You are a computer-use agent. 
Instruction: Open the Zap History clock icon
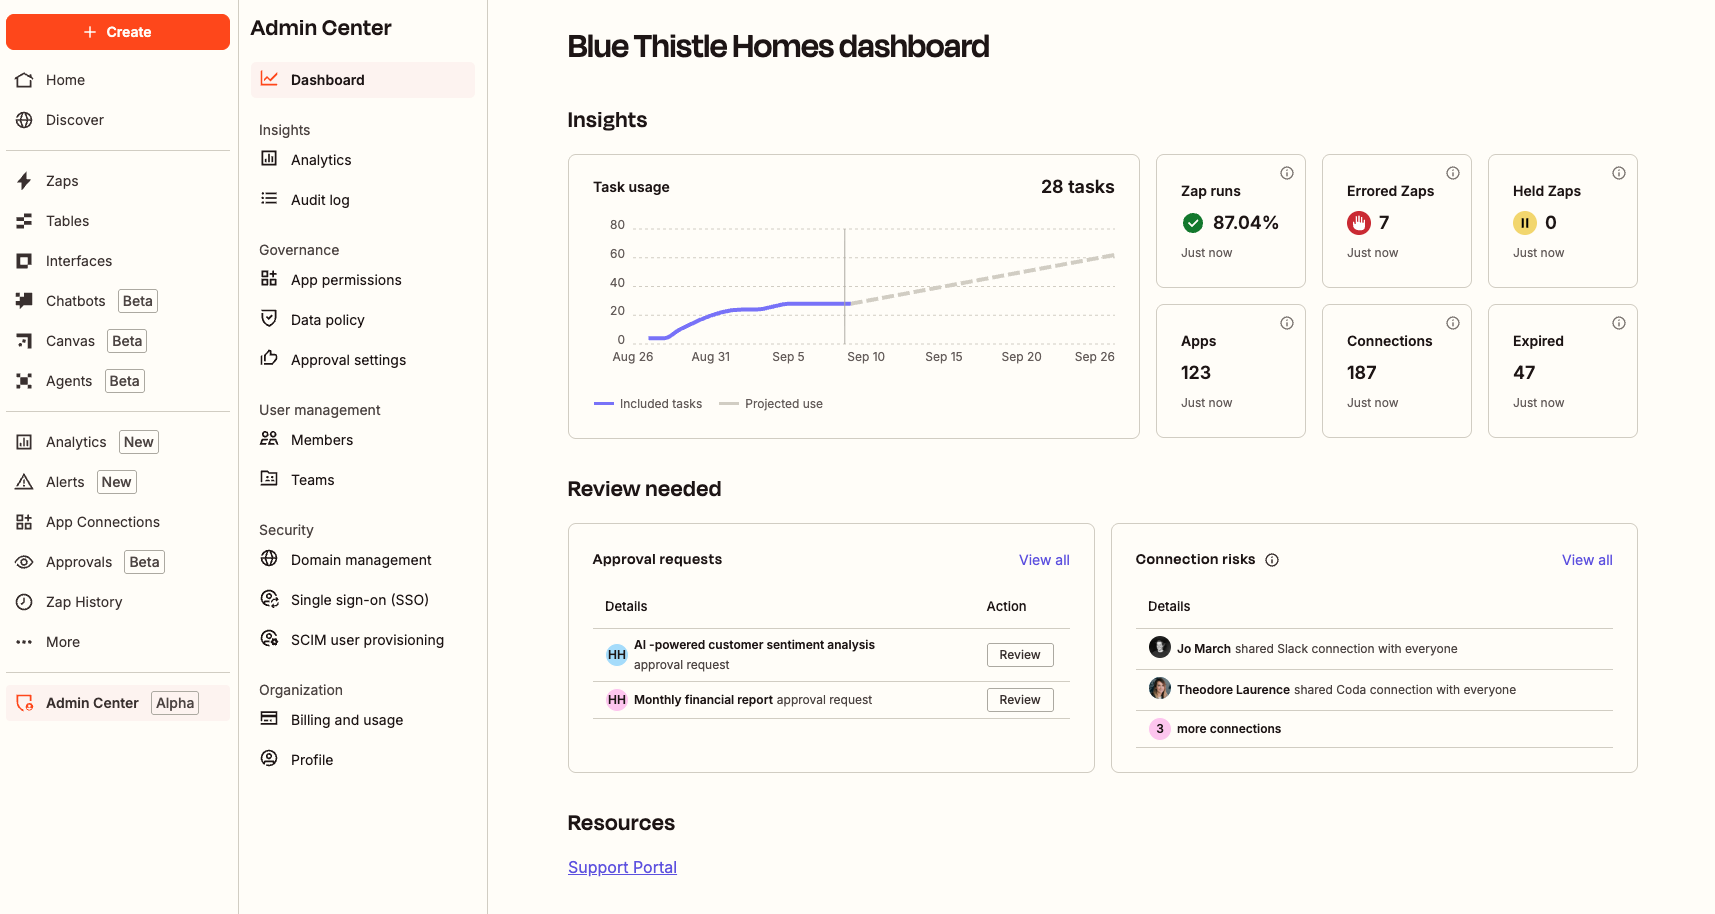coord(24,602)
